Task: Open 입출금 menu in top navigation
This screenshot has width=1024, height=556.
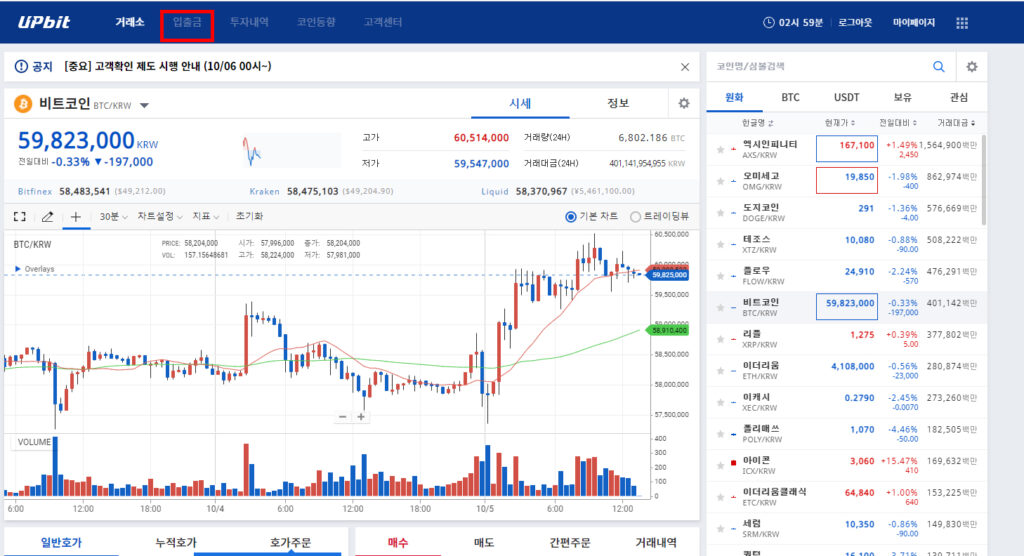Action: coord(187,22)
